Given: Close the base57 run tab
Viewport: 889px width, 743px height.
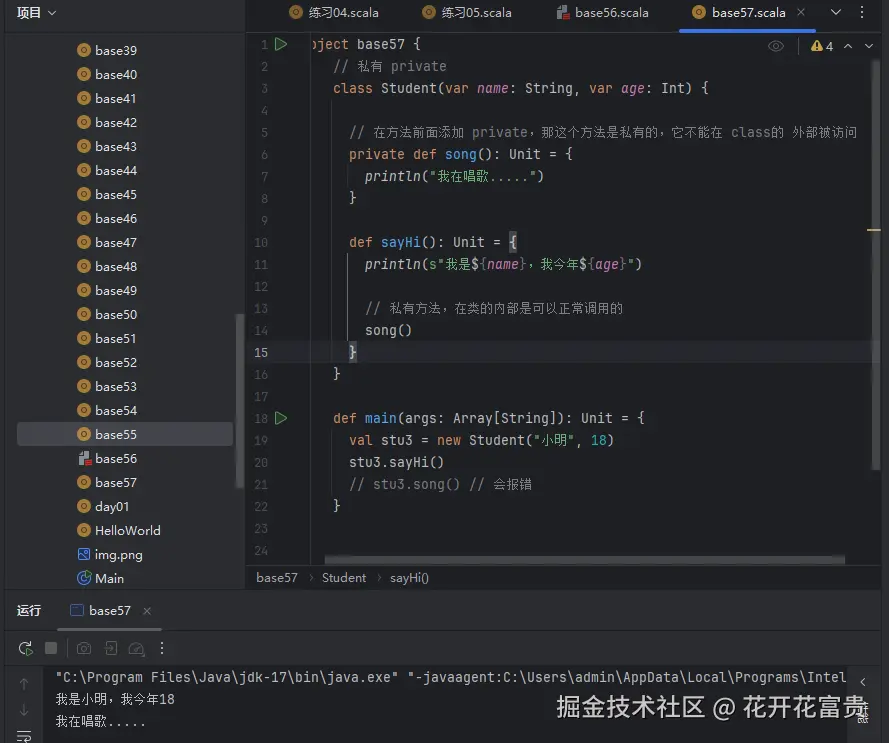Looking at the screenshot, I should pyautogui.click(x=147, y=611).
